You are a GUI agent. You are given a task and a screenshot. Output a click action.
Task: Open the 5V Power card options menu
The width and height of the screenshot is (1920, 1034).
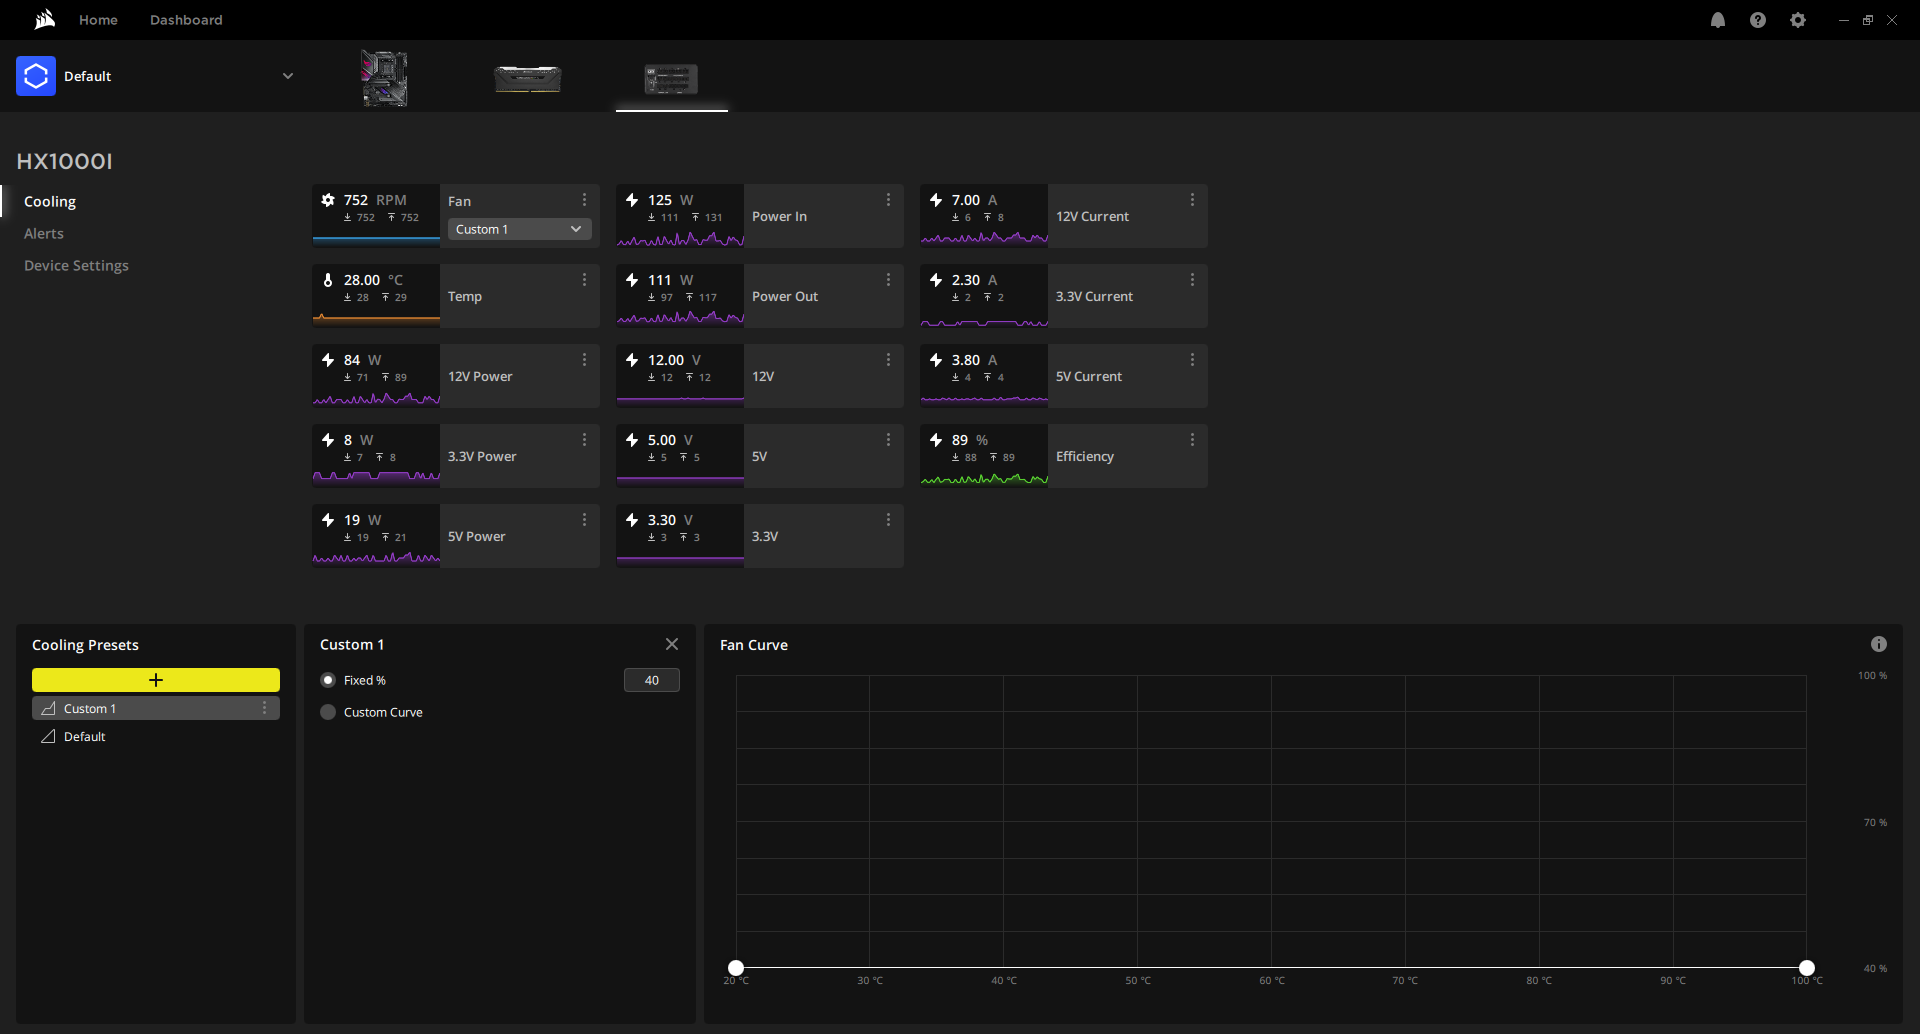point(584,520)
